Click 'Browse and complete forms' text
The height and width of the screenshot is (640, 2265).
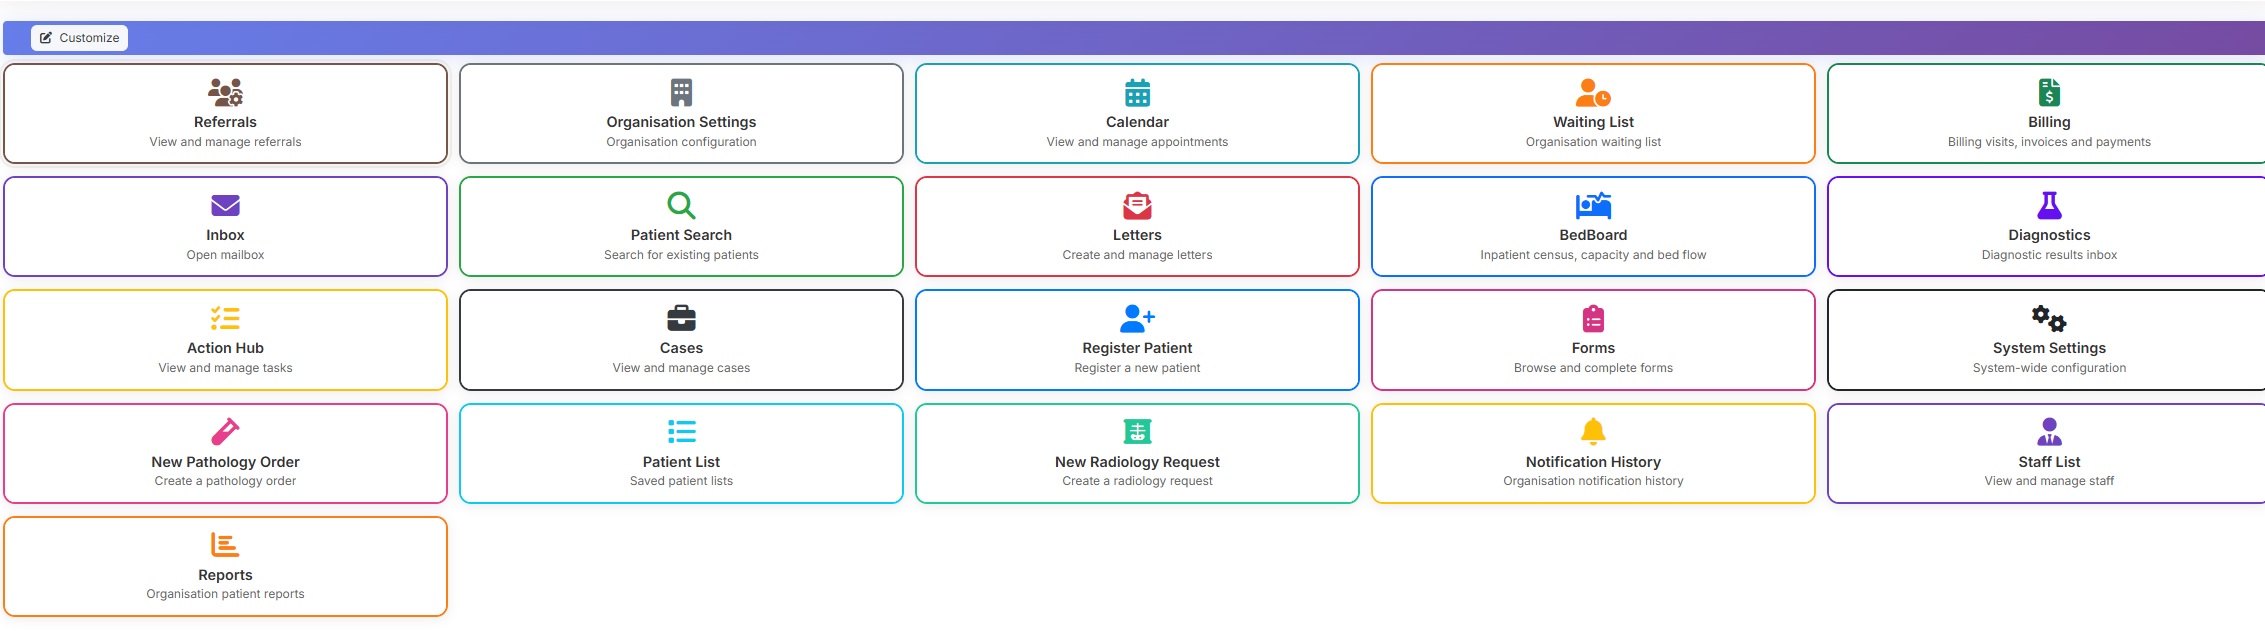pyautogui.click(x=1593, y=368)
